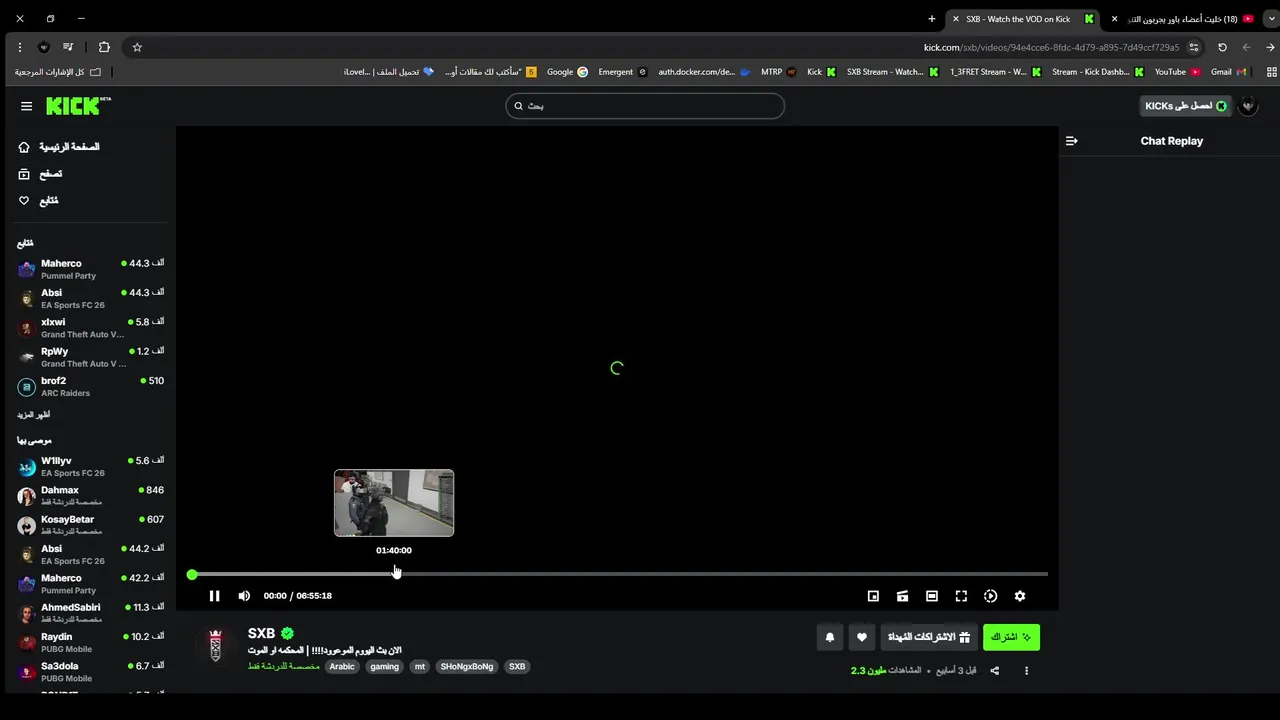Follow SXB with the heart button

click(862, 637)
